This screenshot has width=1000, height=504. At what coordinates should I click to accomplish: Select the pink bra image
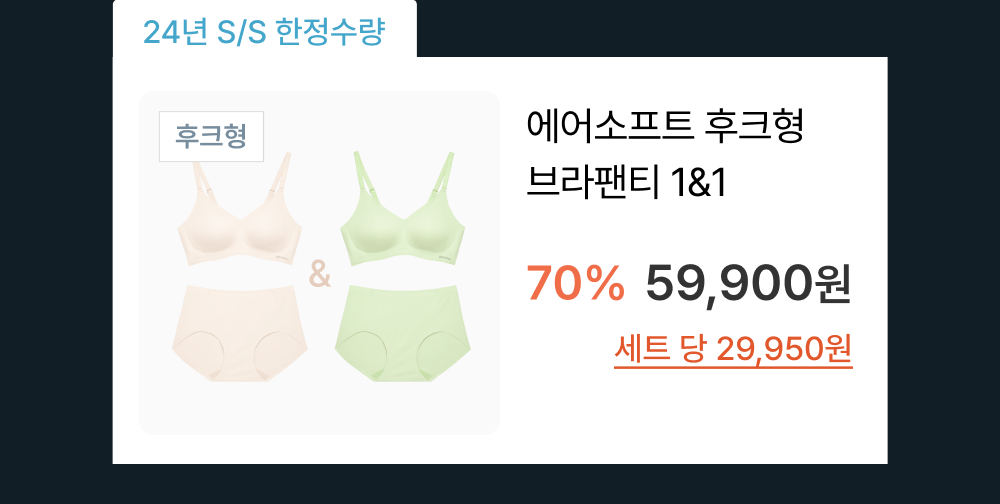tap(240, 209)
